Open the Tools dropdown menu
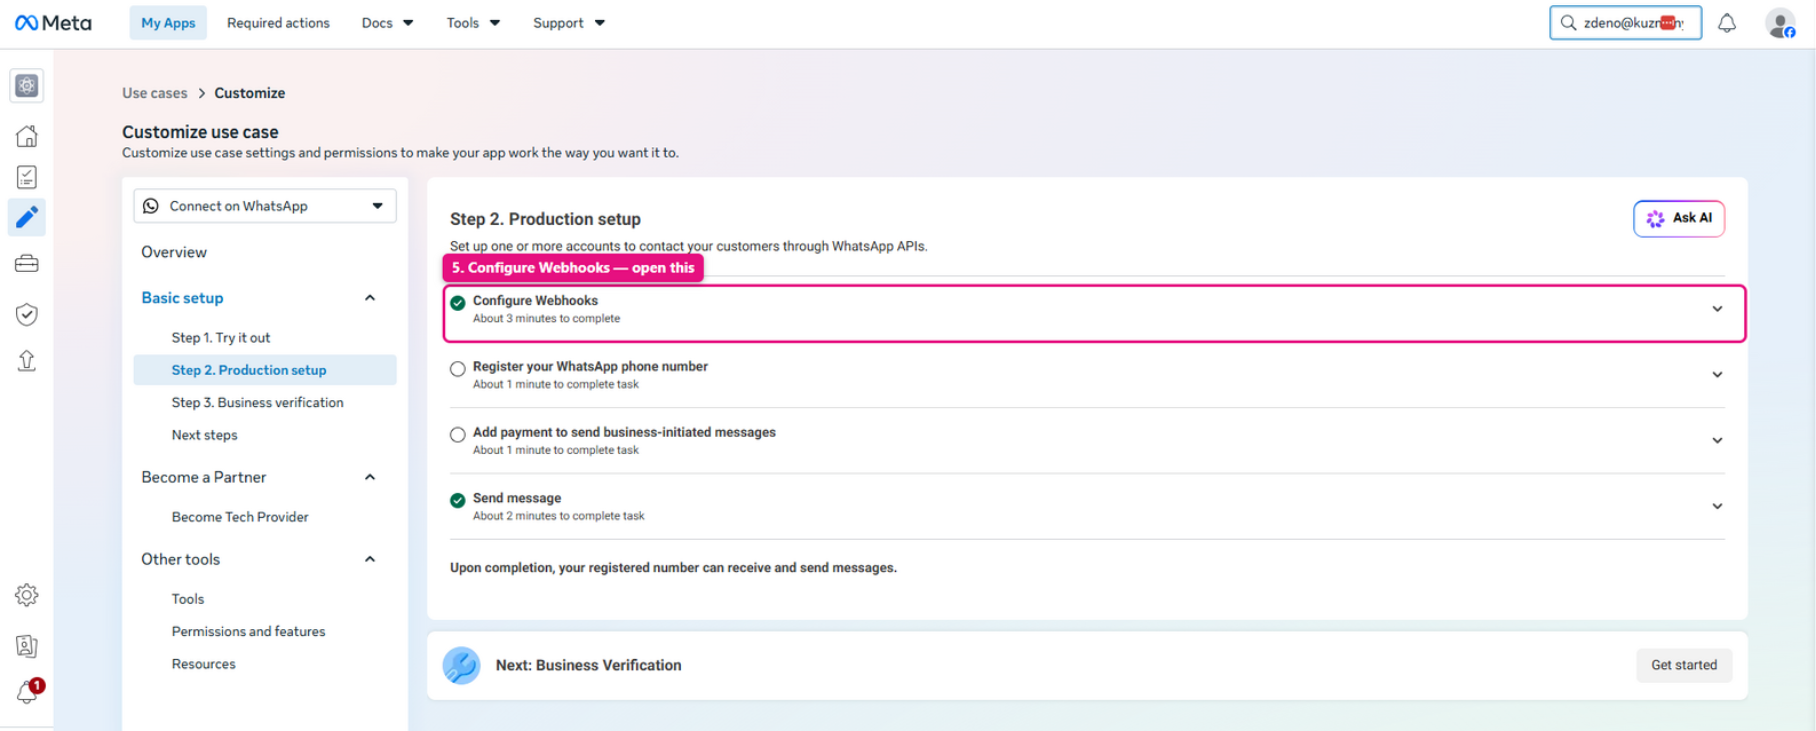This screenshot has width=1816, height=731. [473, 23]
